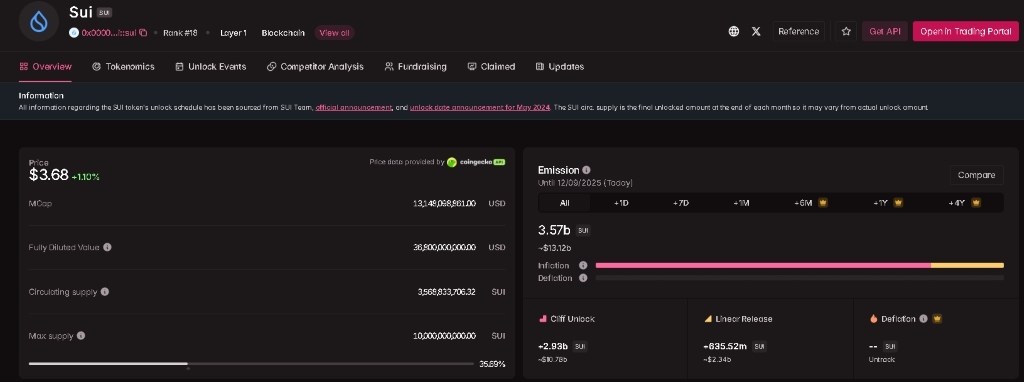This screenshot has width=1024, height=382.
Task: Select the All emission range
Action: coord(564,203)
